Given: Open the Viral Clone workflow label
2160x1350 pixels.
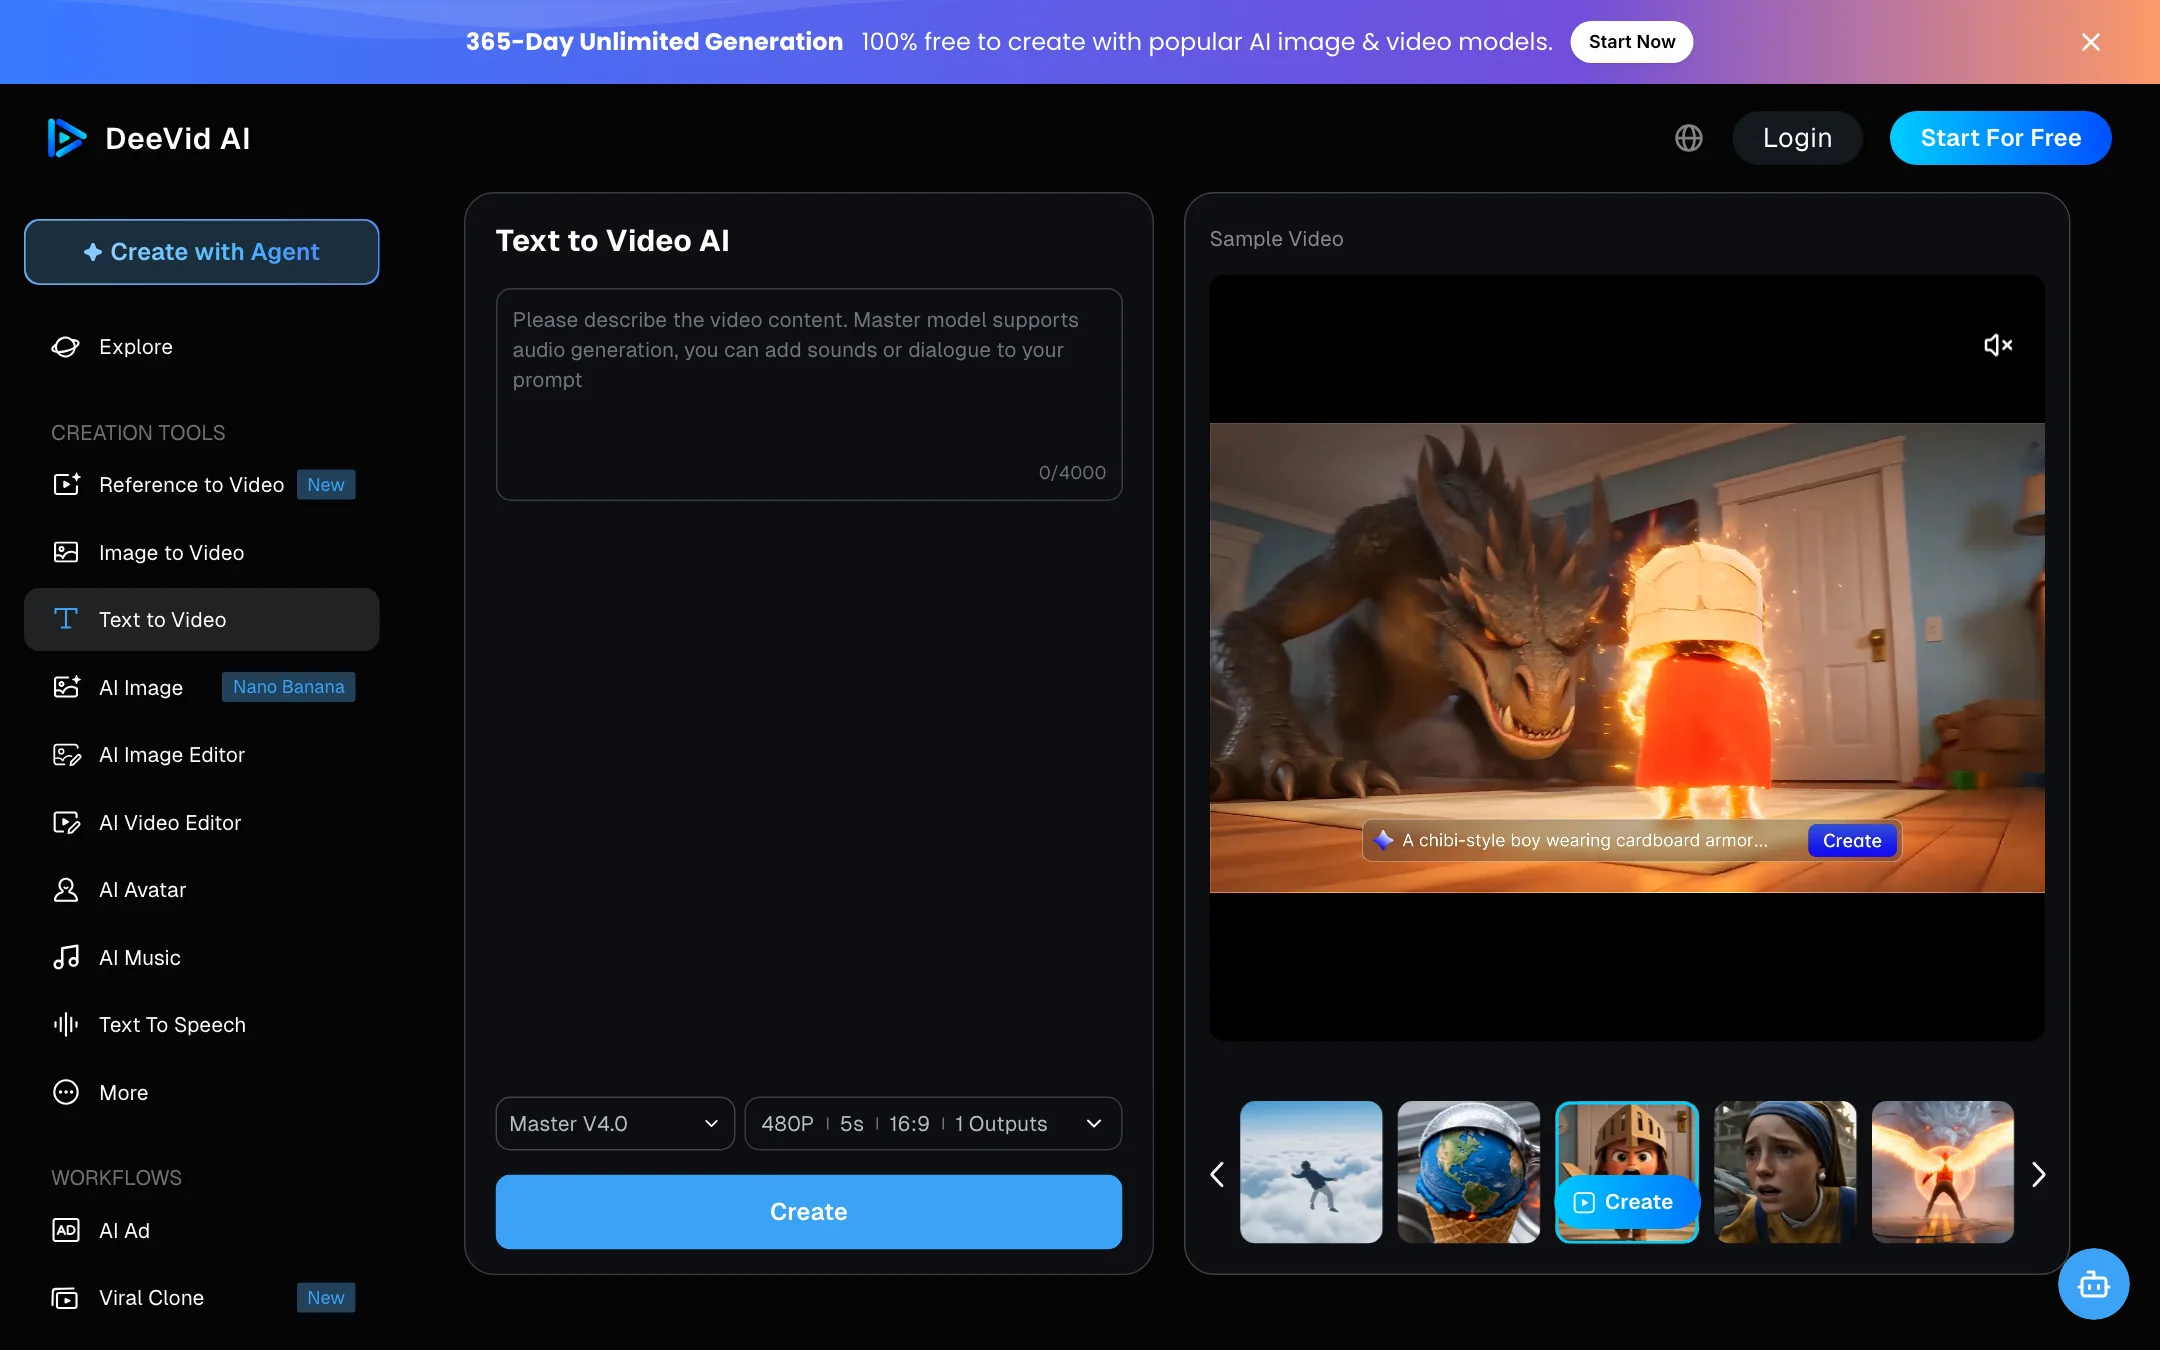Looking at the screenshot, I should [151, 1298].
